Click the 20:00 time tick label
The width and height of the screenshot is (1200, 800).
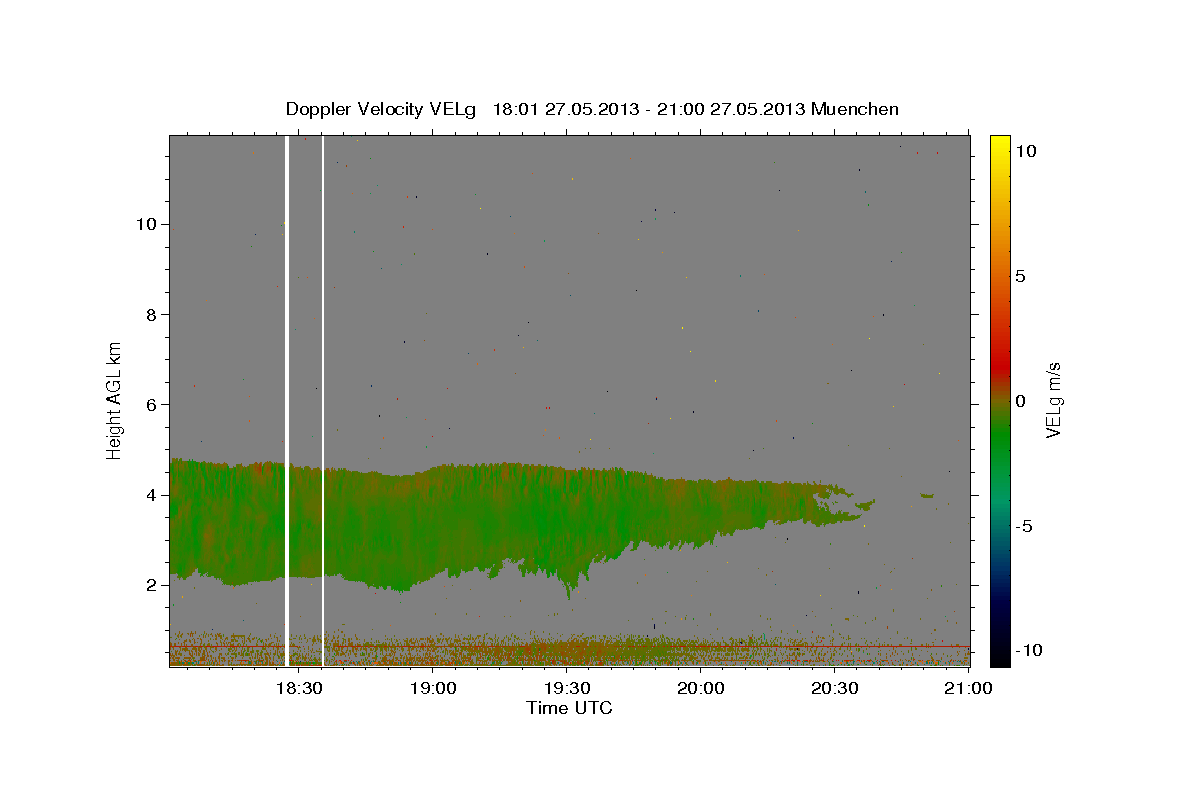[701, 688]
